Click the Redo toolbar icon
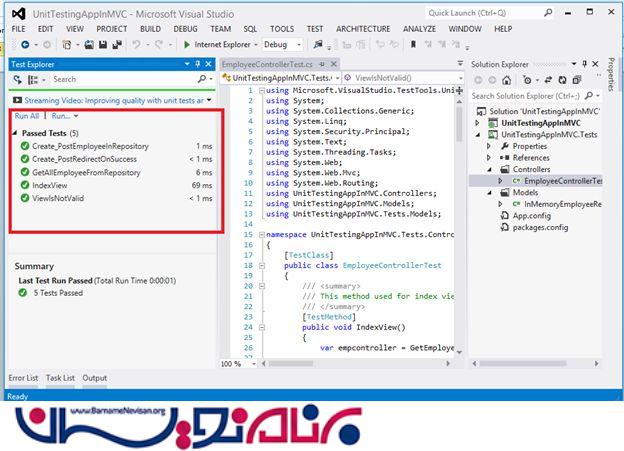 tap(159, 45)
